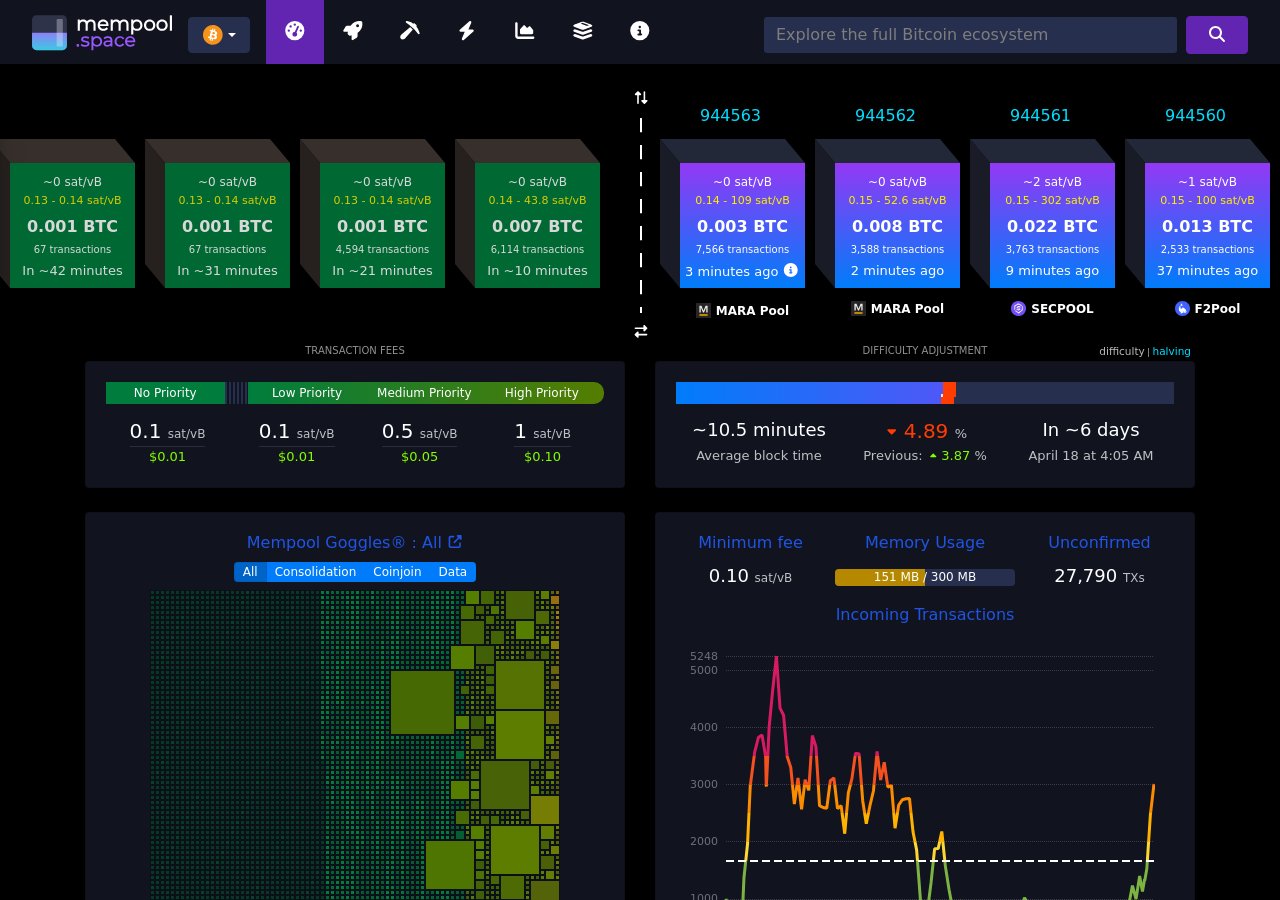Screen dimensions: 1280x900
Task: Open documentation via the info circle icon
Action: point(639,31)
